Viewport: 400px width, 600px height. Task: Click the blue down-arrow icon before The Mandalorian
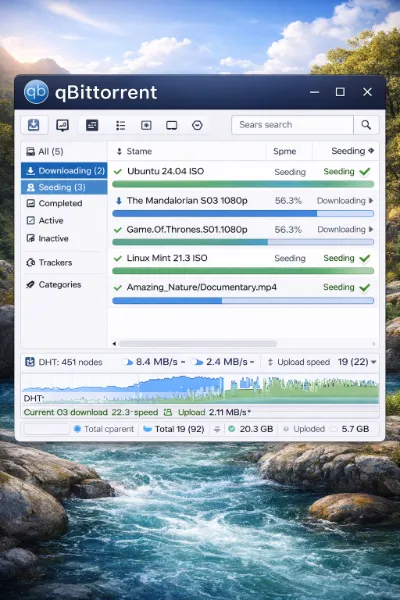pos(119,201)
